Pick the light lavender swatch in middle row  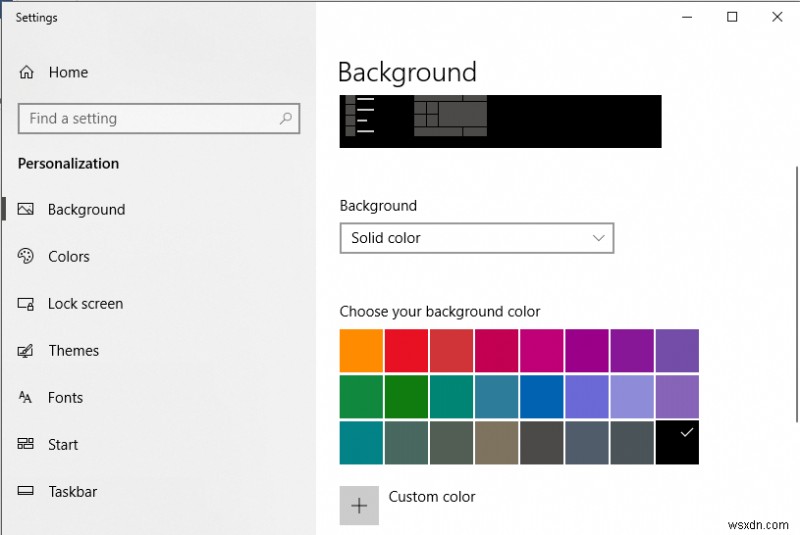pyautogui.click(x=632, y=396)
